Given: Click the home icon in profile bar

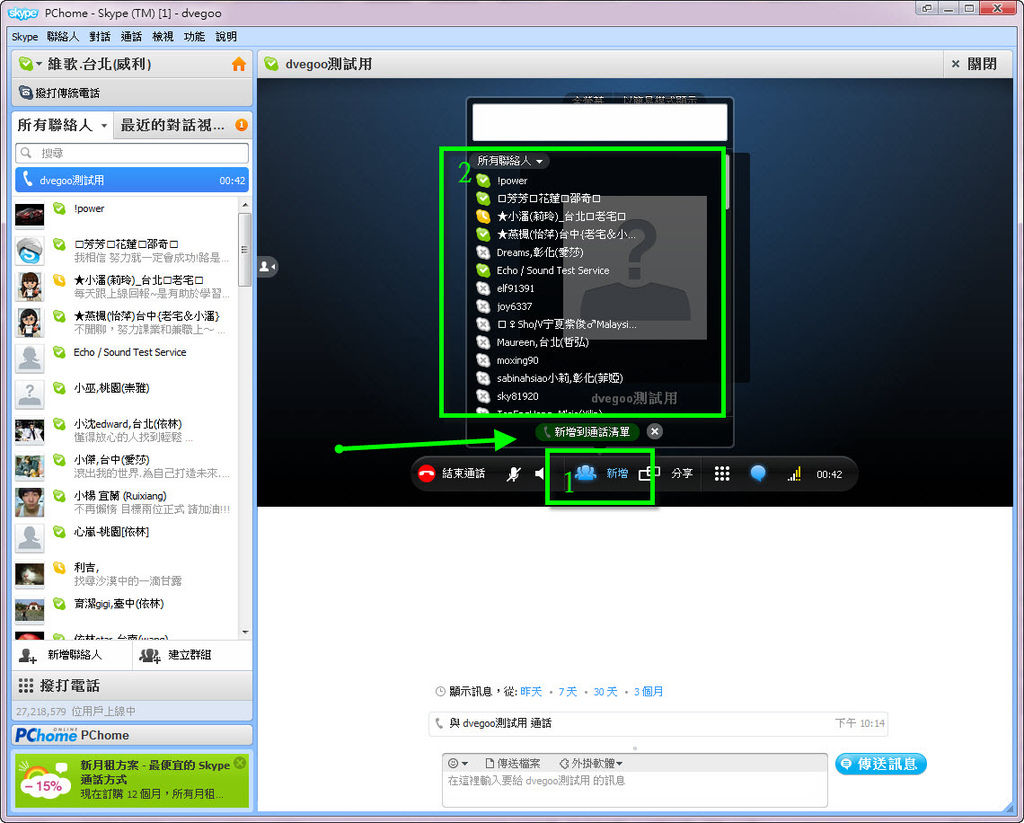Looking at the screenshot, I should click(x=239, y=64).
